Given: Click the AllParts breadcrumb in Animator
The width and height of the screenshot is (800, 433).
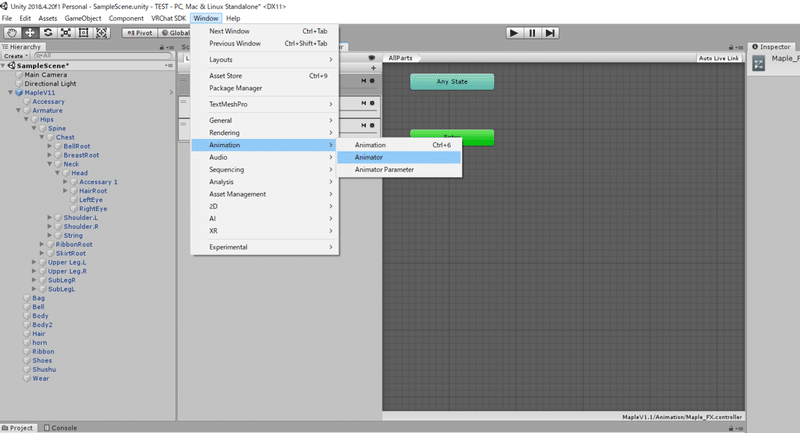Looking at the screenshot, I should [401, 58].
